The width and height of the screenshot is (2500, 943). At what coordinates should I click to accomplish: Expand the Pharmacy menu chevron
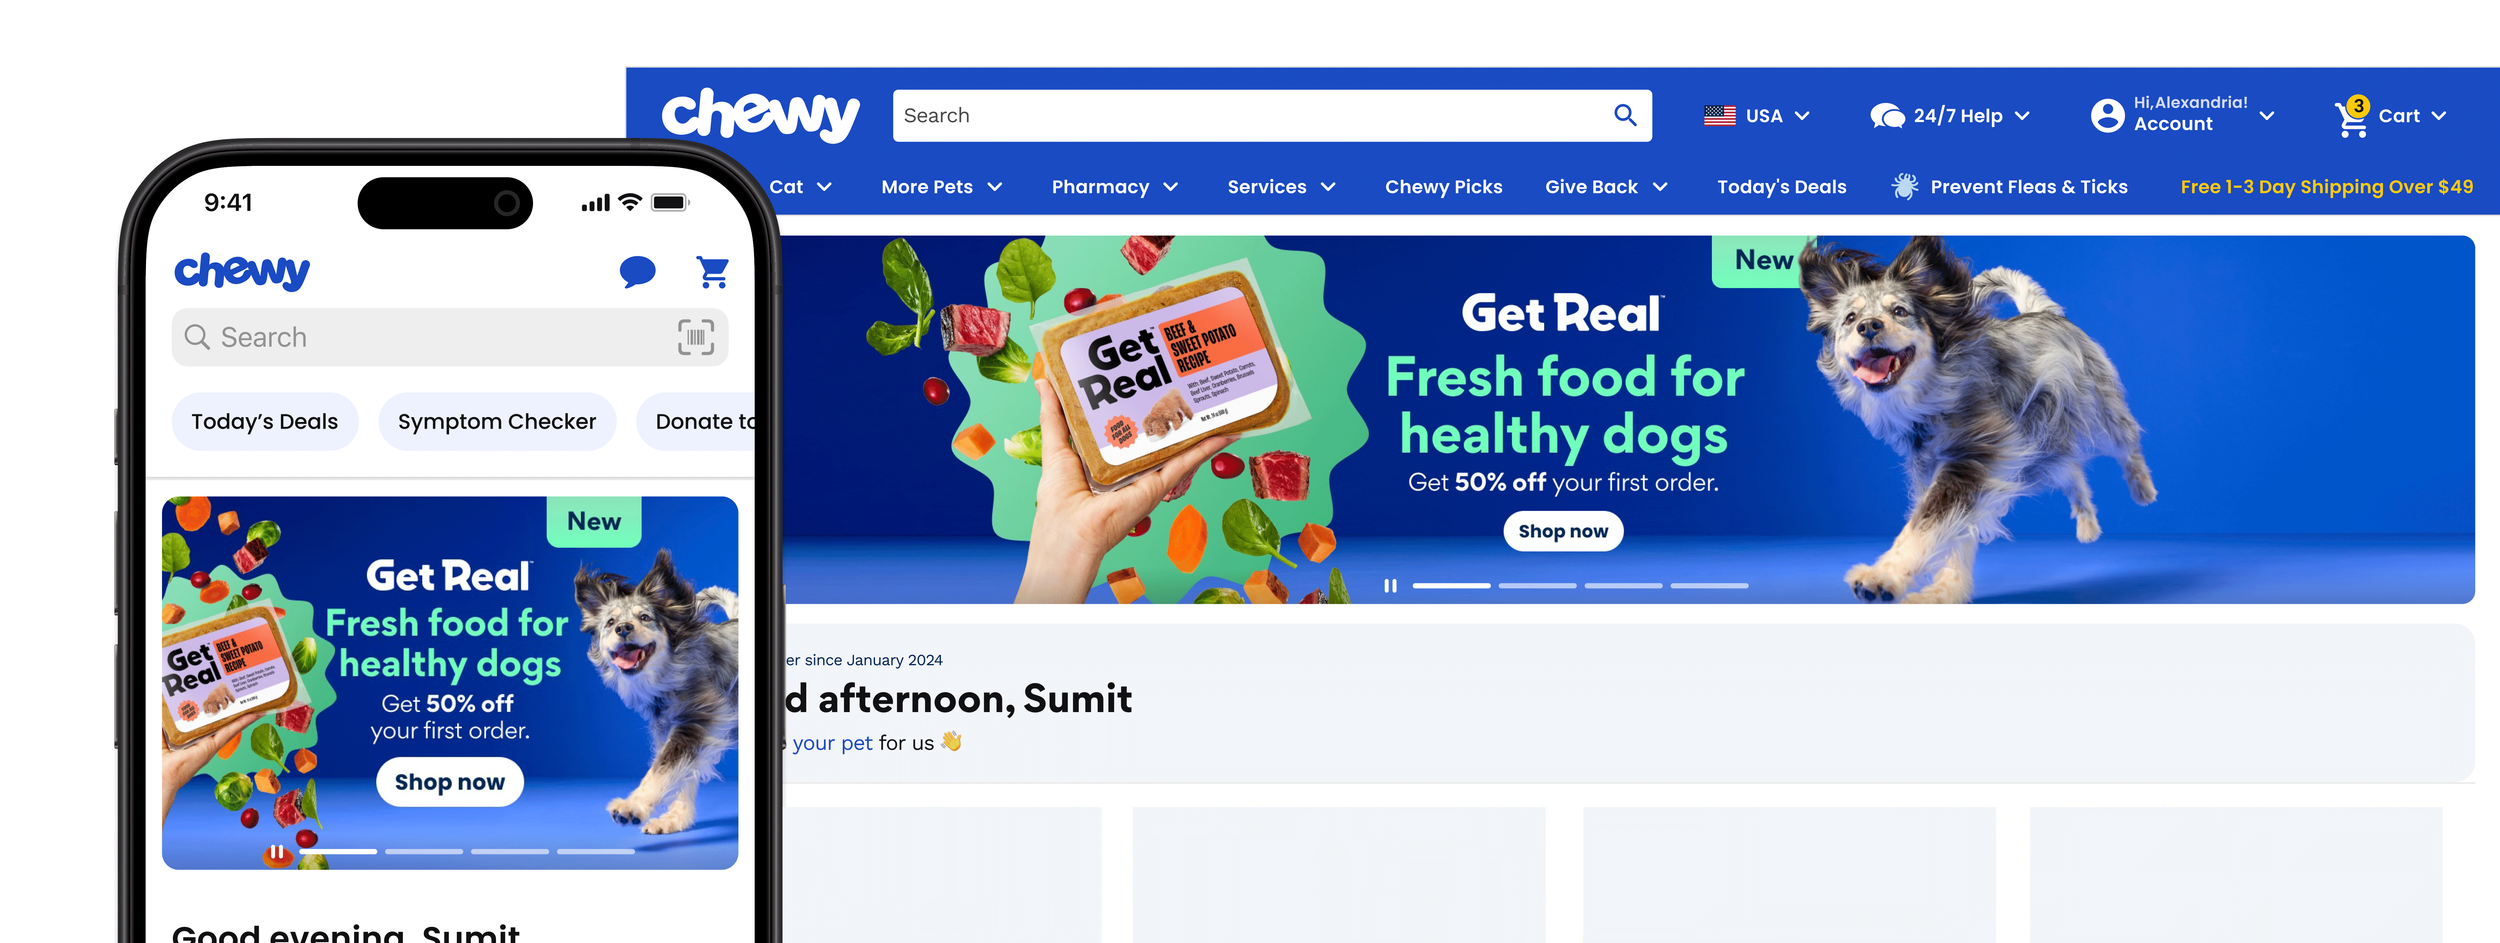tap(1171, 187)
